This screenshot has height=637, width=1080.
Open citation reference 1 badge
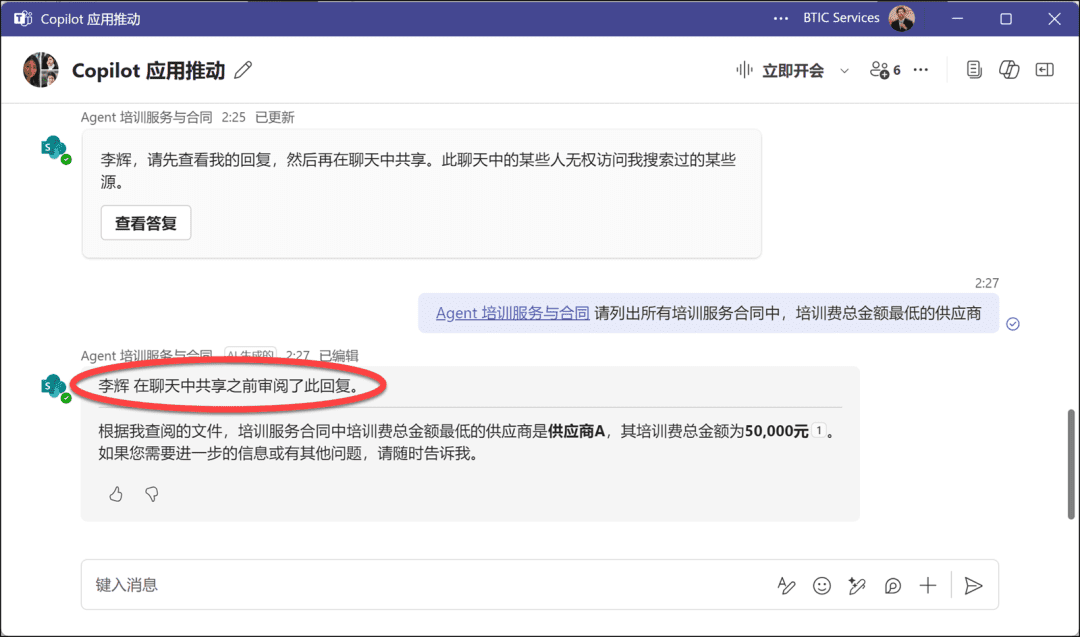tap(819, 430)
